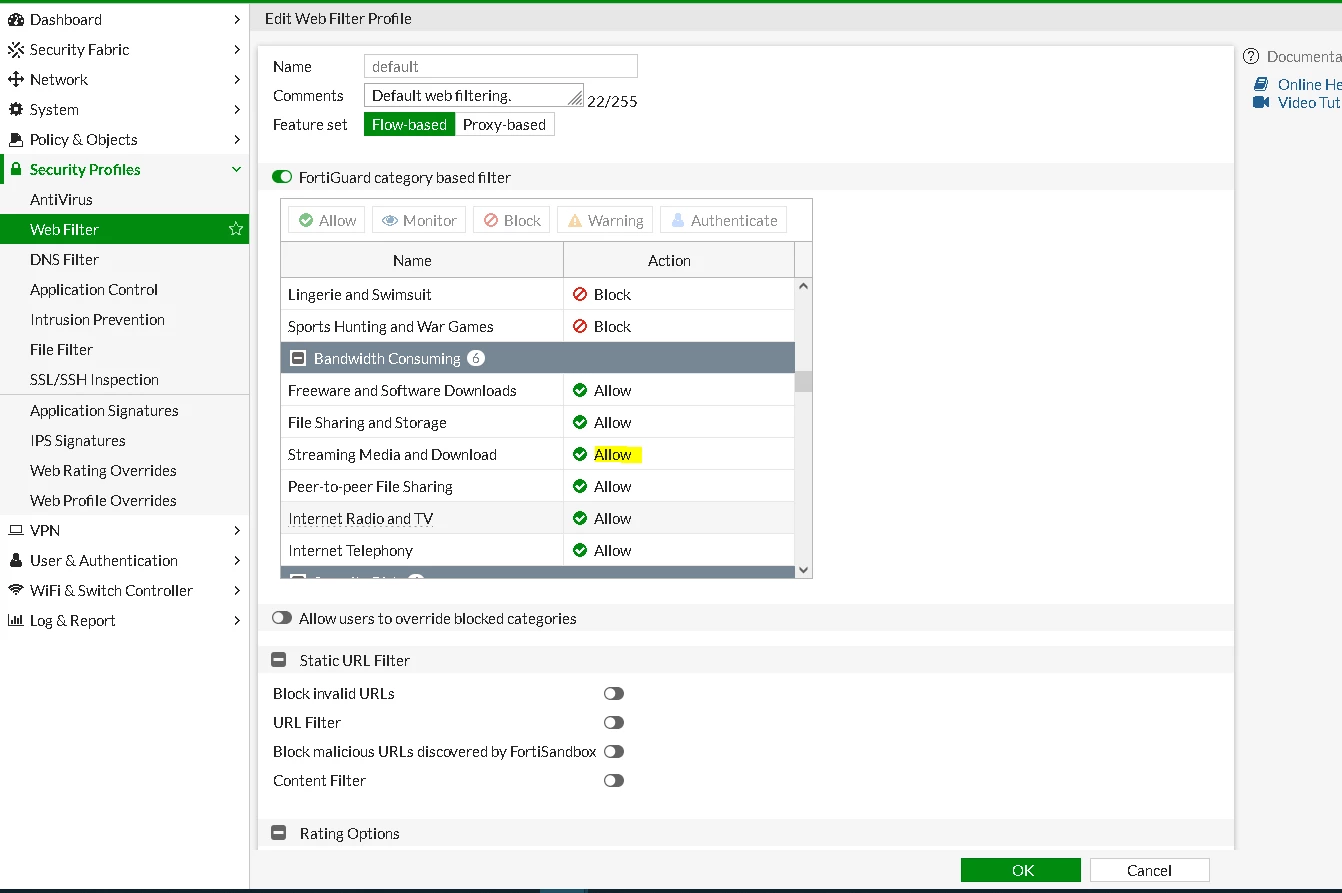The width and height of the screenshot is (1342, 893).
Task: Click the Security Fabric icon
Action: [x=15, y=49]
